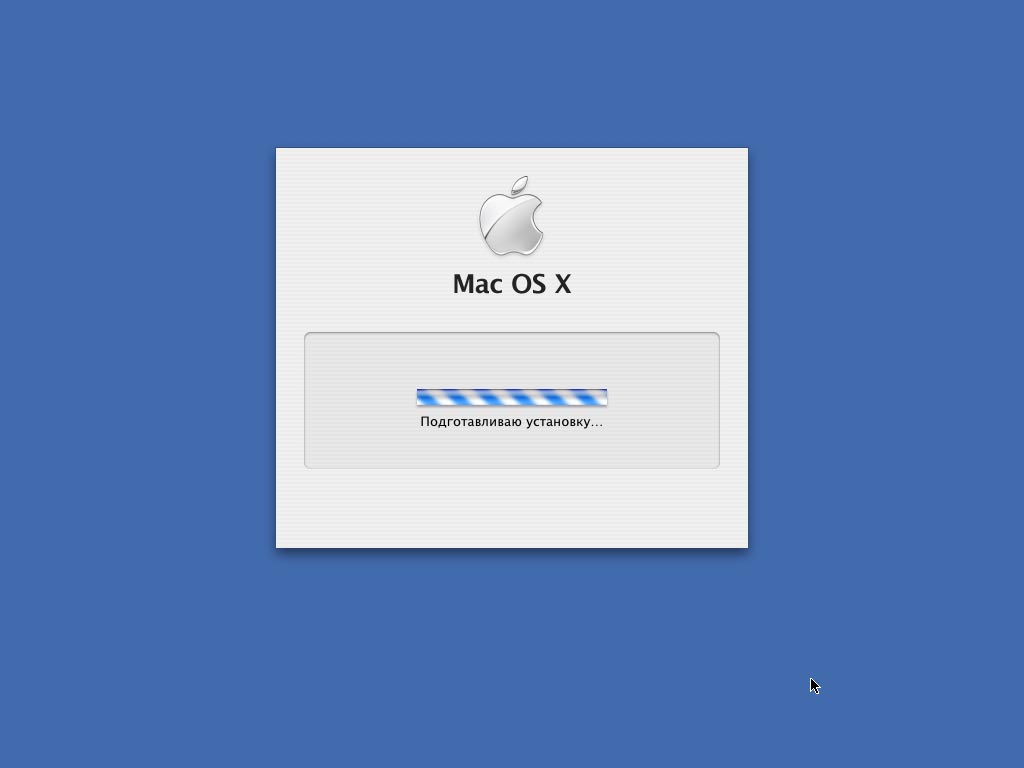Click the "Подготавливаю установку…" status text

[511, 422]
